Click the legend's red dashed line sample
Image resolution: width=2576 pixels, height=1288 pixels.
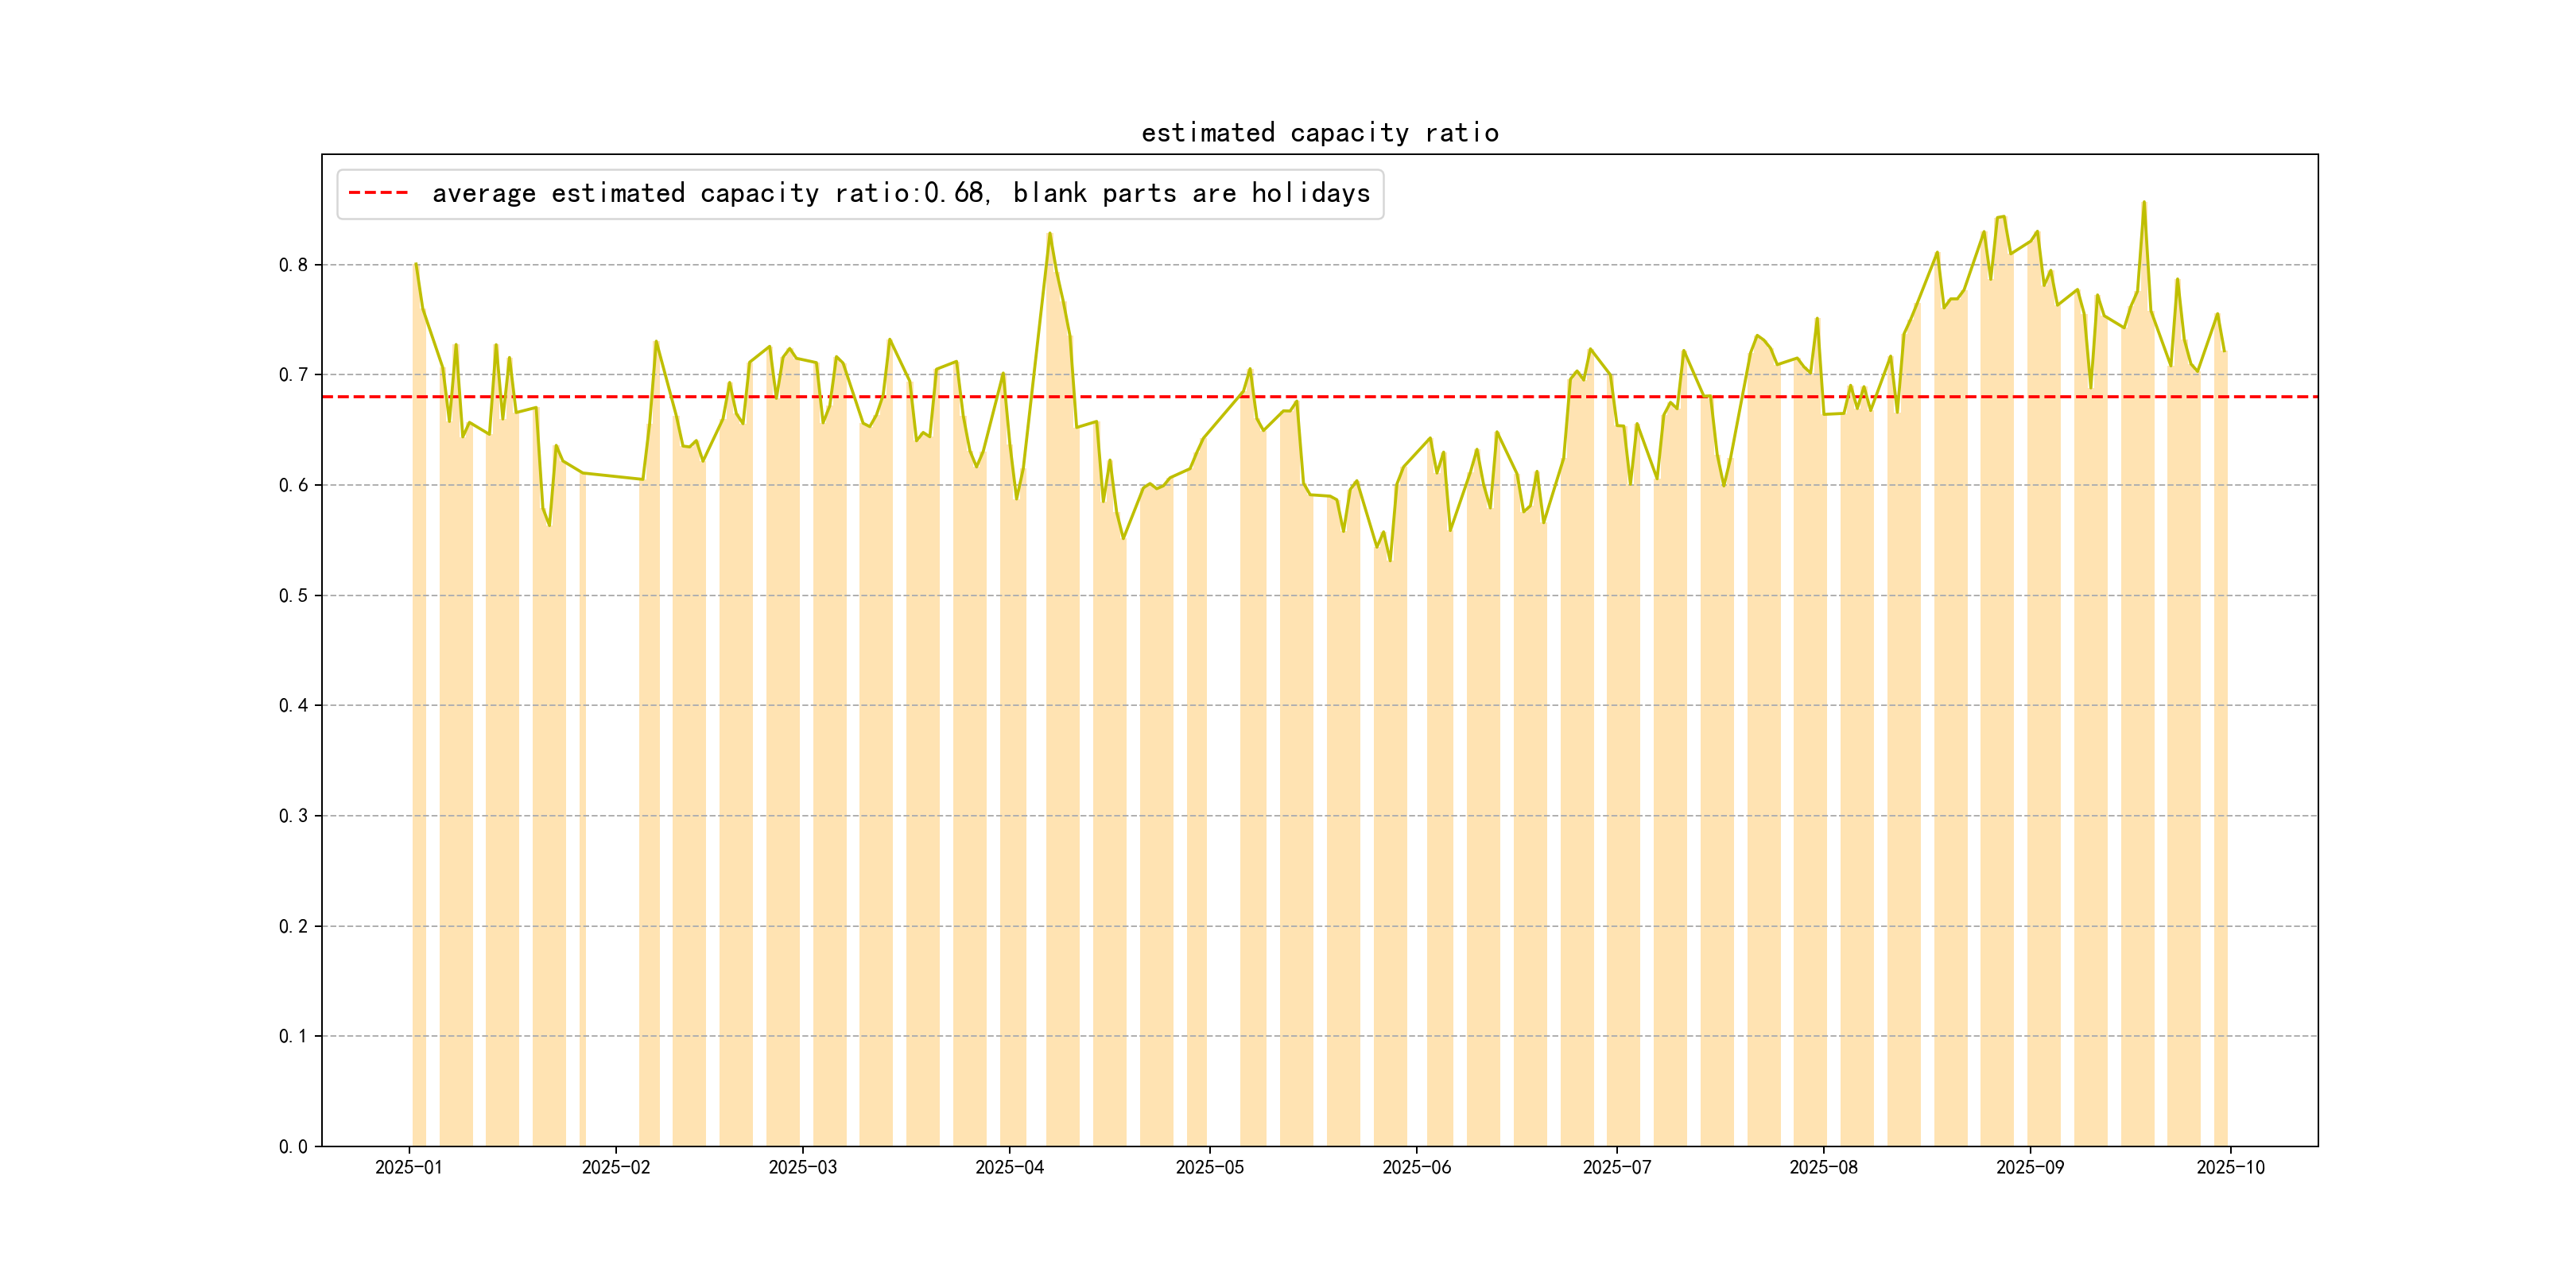378,193
